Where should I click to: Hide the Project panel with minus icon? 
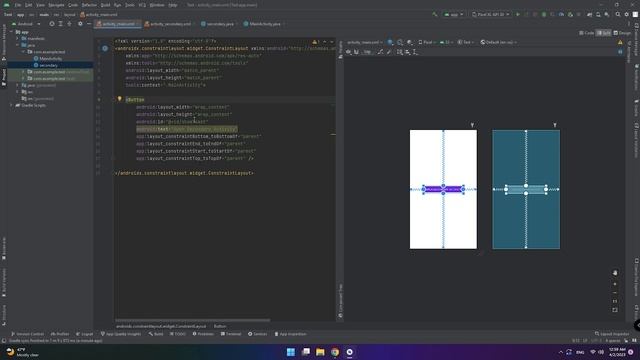pos(89,24)
